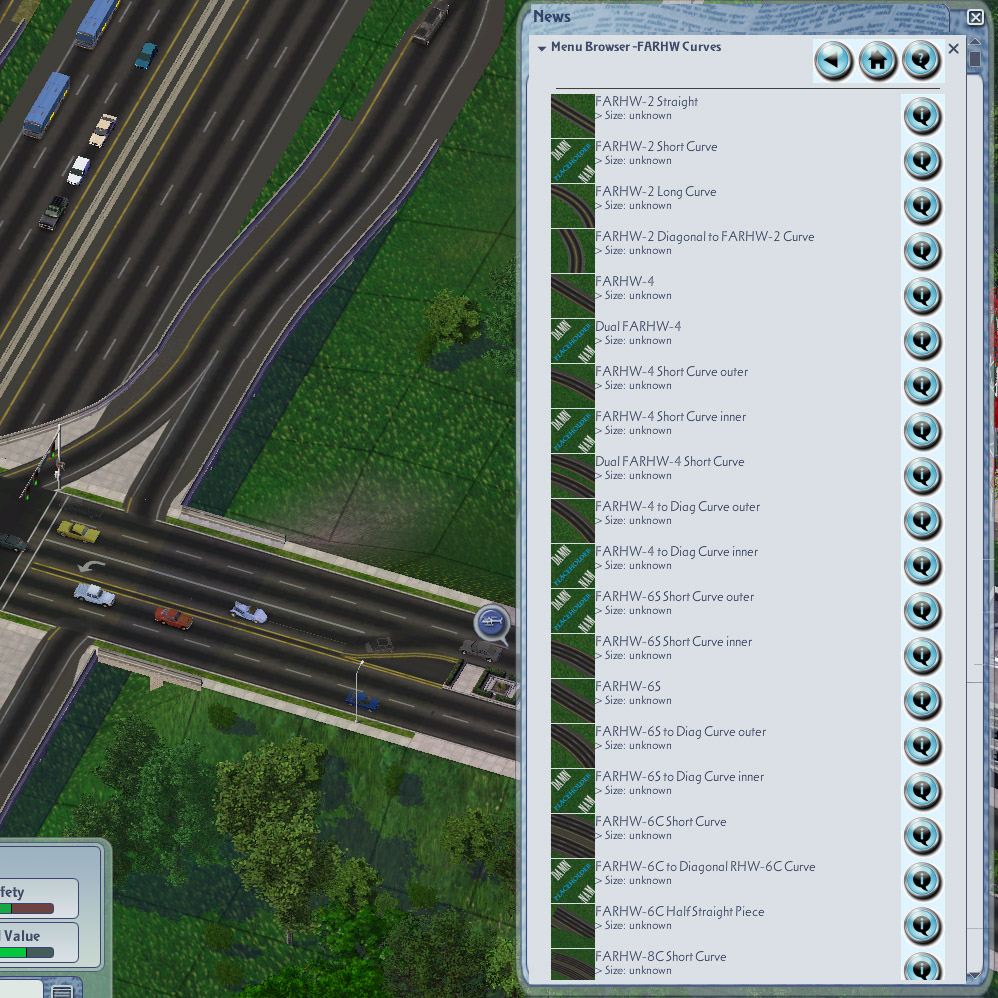Show info for FARHW-2 Straight

click(922, 116)
